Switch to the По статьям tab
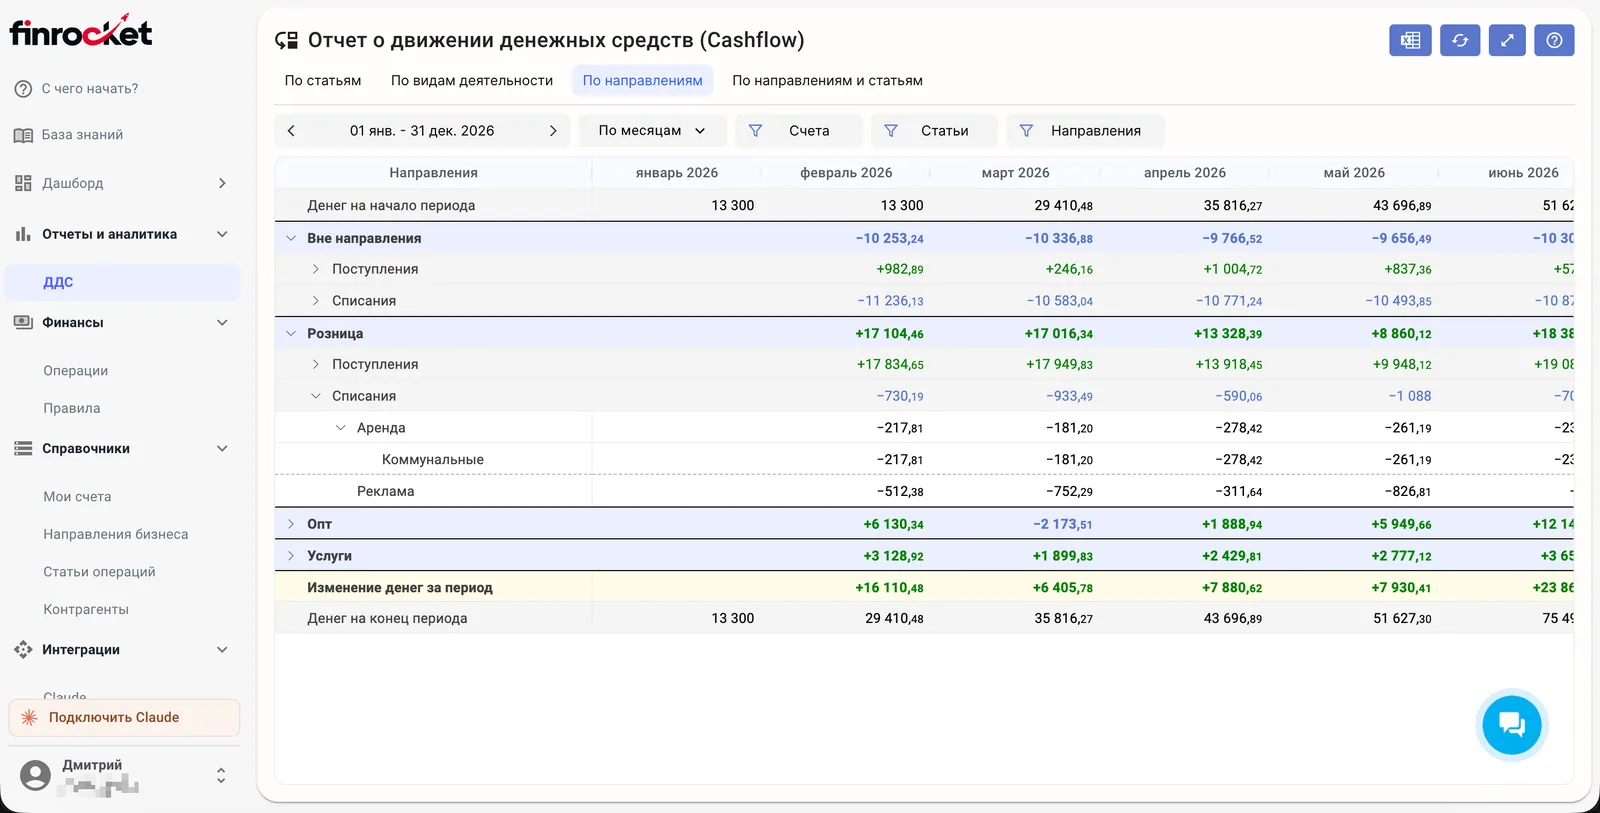Image resolution: width=1600 pixels, height=813 pixels. 323,81
